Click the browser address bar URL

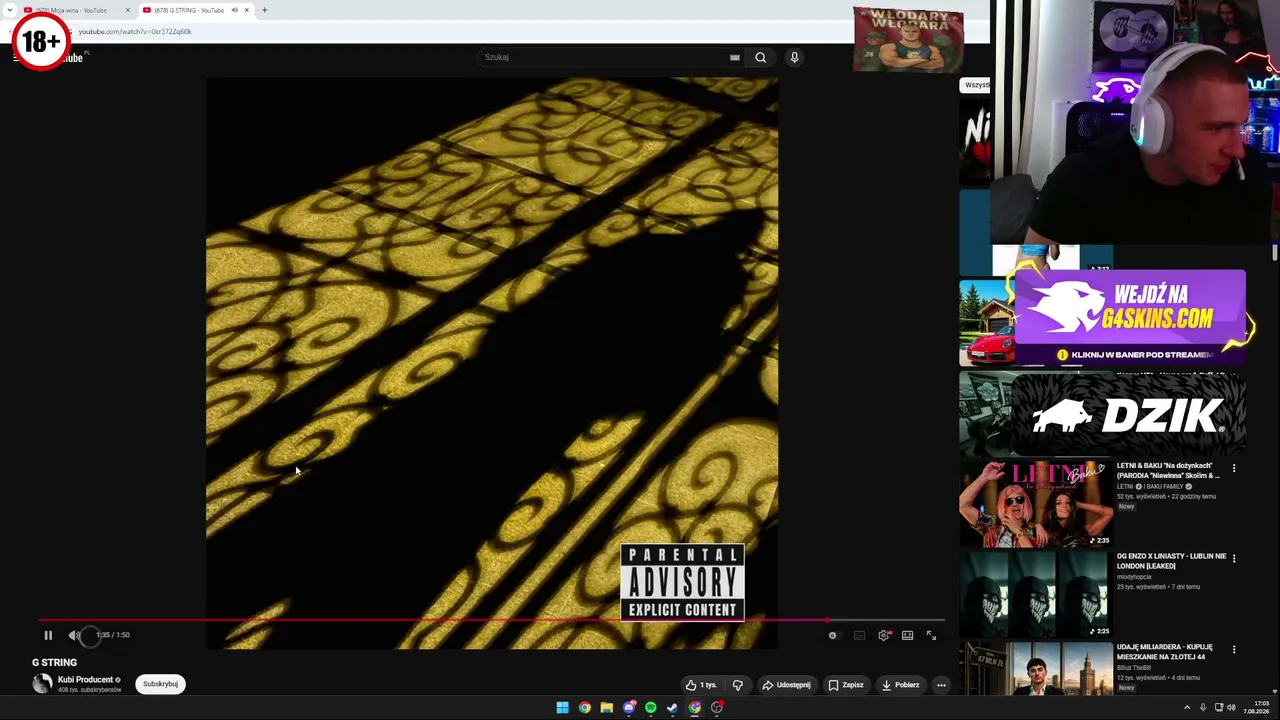[x=135, y=31]
